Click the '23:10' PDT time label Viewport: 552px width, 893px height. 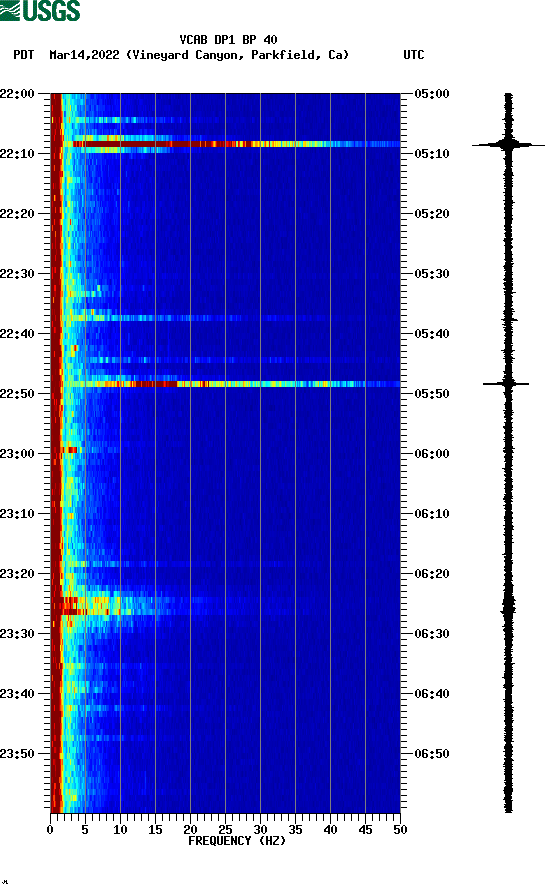pos(18,513)
